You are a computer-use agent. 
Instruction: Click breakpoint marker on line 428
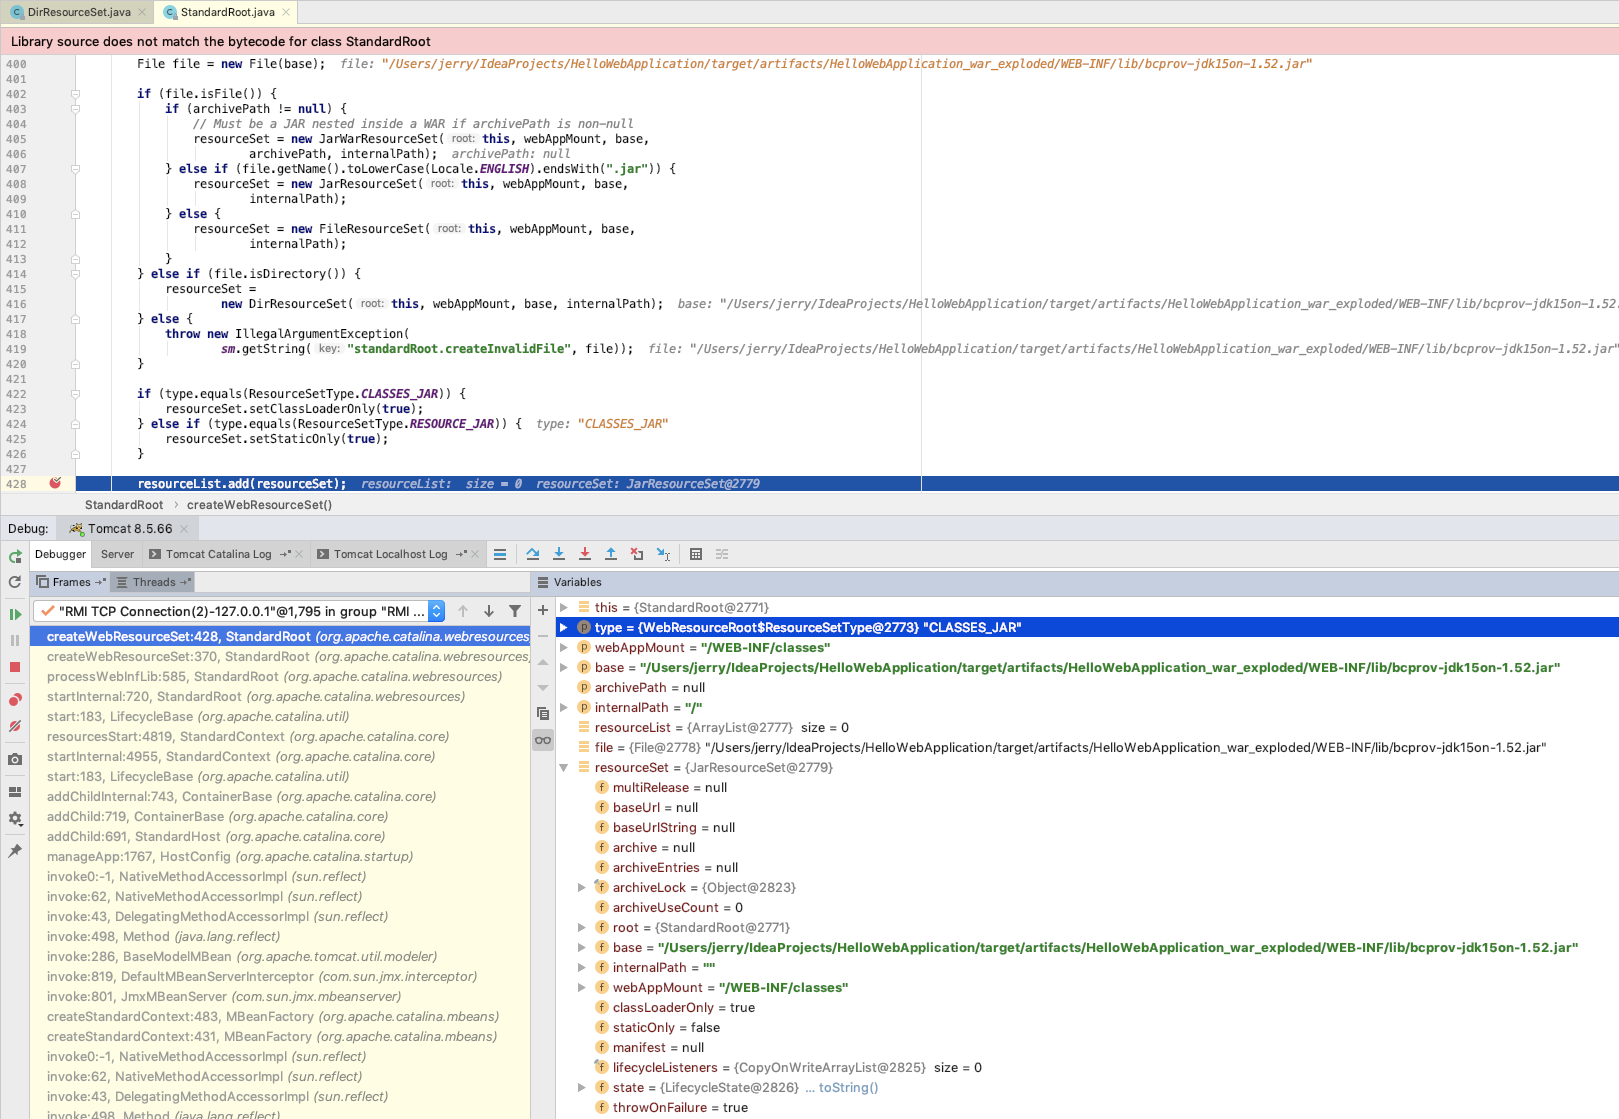point(55,483)
